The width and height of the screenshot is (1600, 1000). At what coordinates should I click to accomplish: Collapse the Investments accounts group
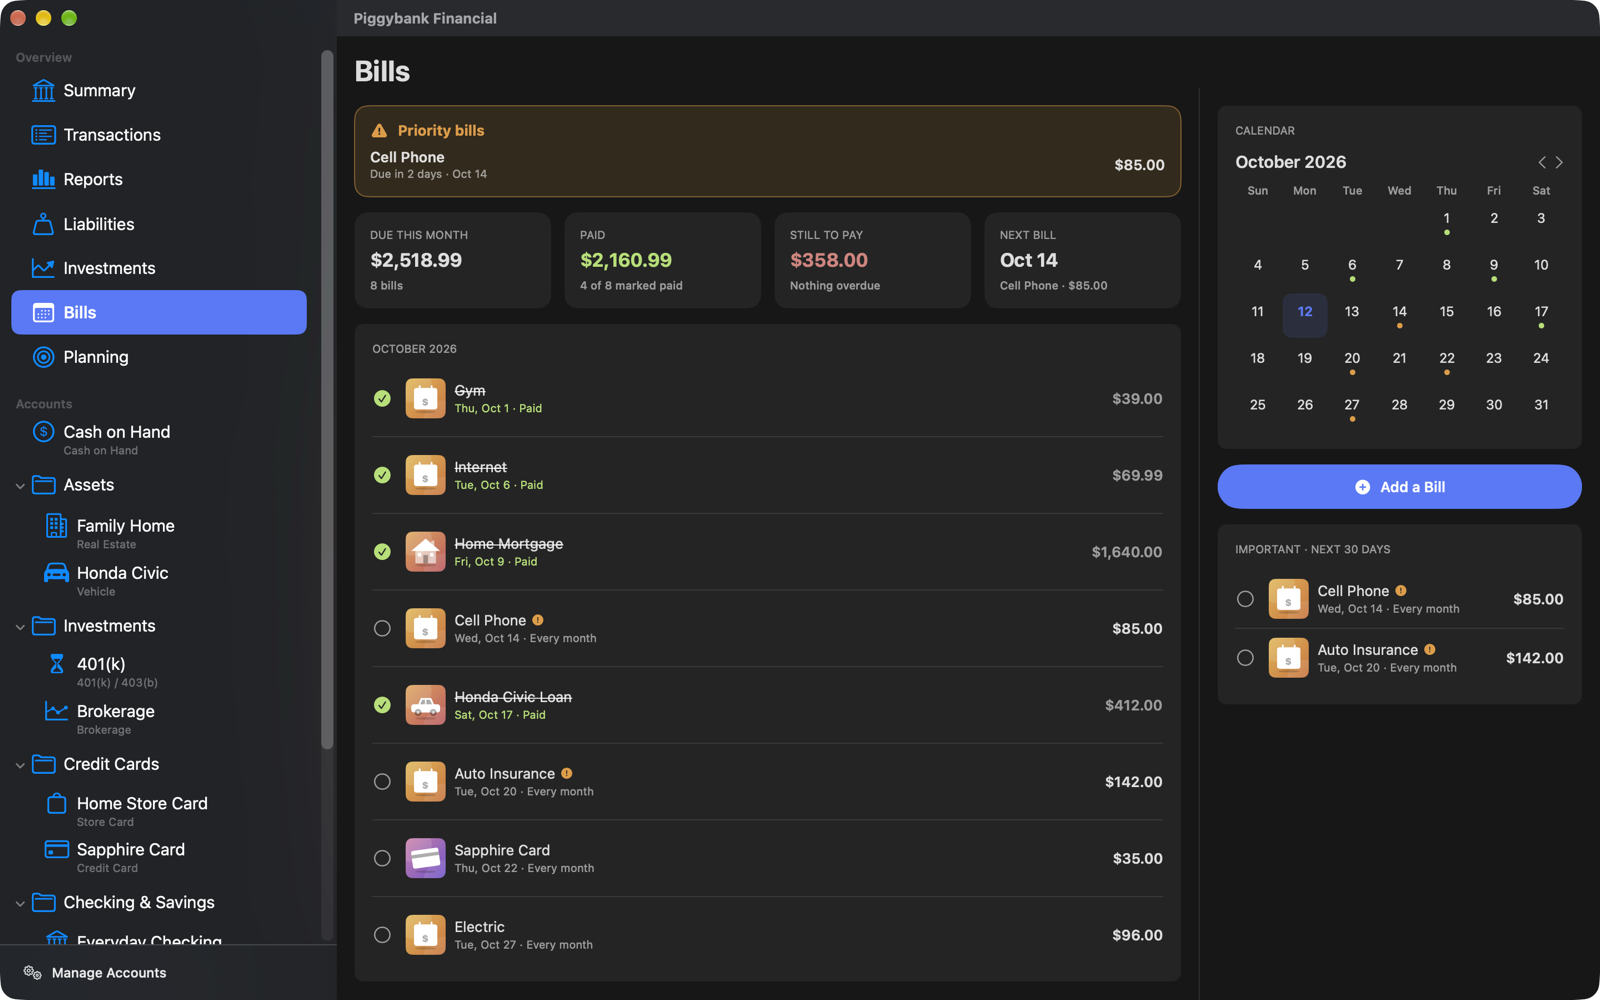coord(20,627)
